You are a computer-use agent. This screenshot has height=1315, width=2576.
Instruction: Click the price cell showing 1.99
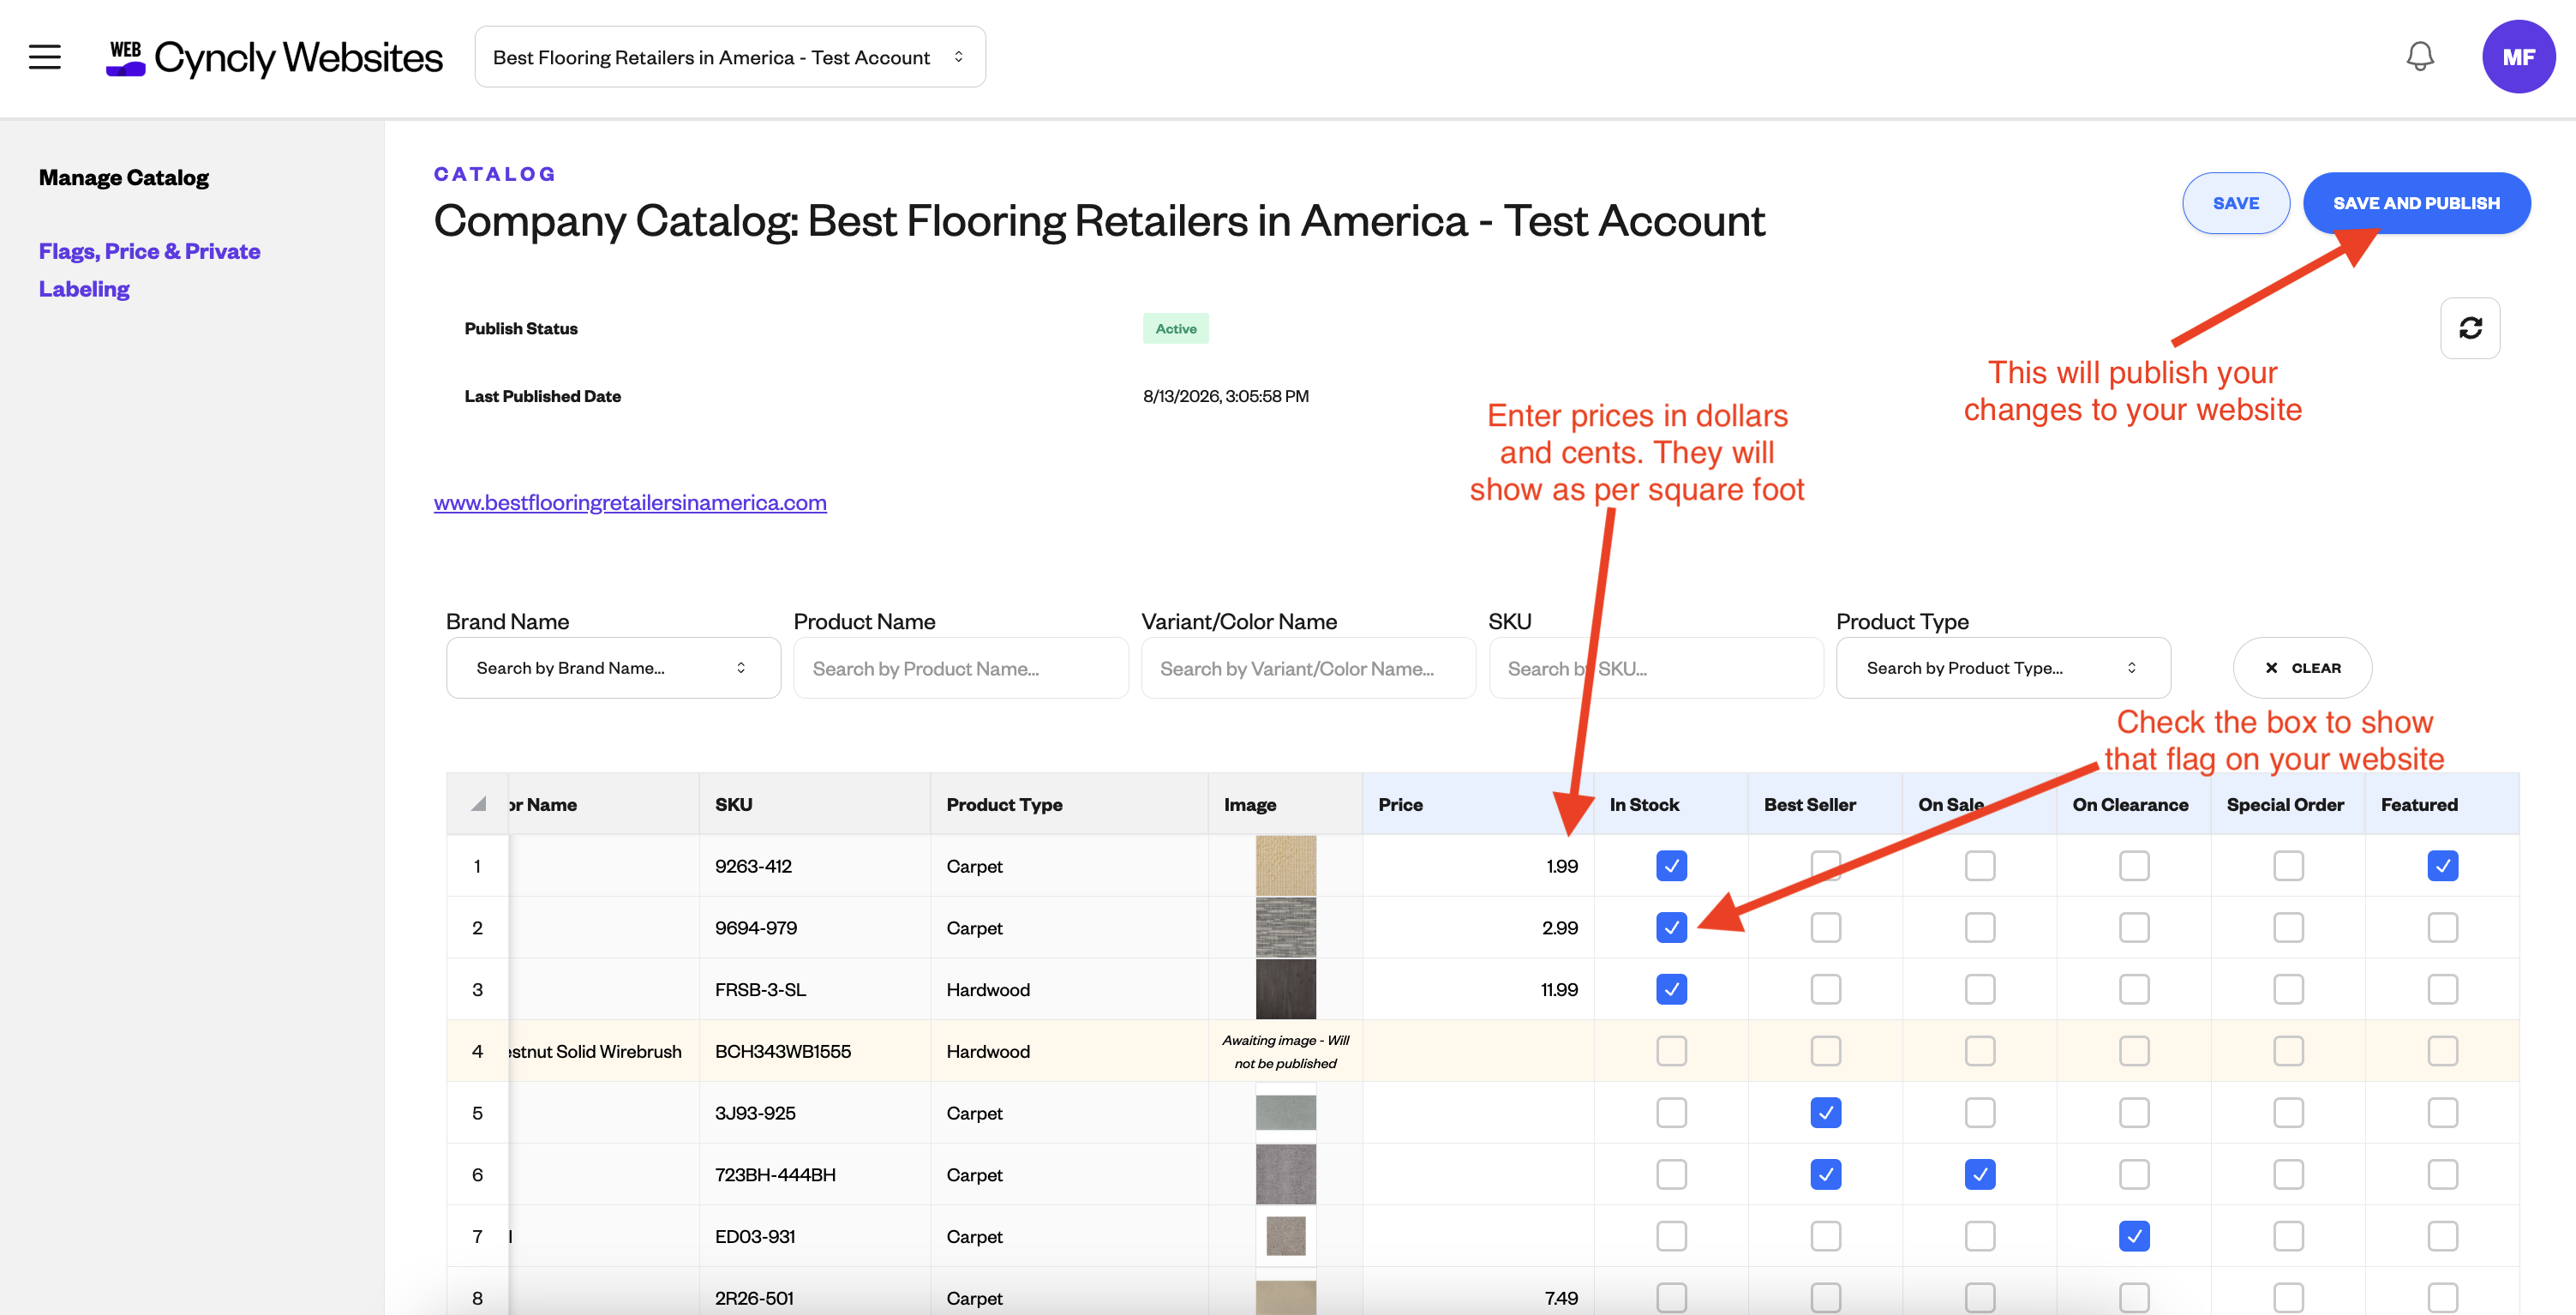(1478, 866)
